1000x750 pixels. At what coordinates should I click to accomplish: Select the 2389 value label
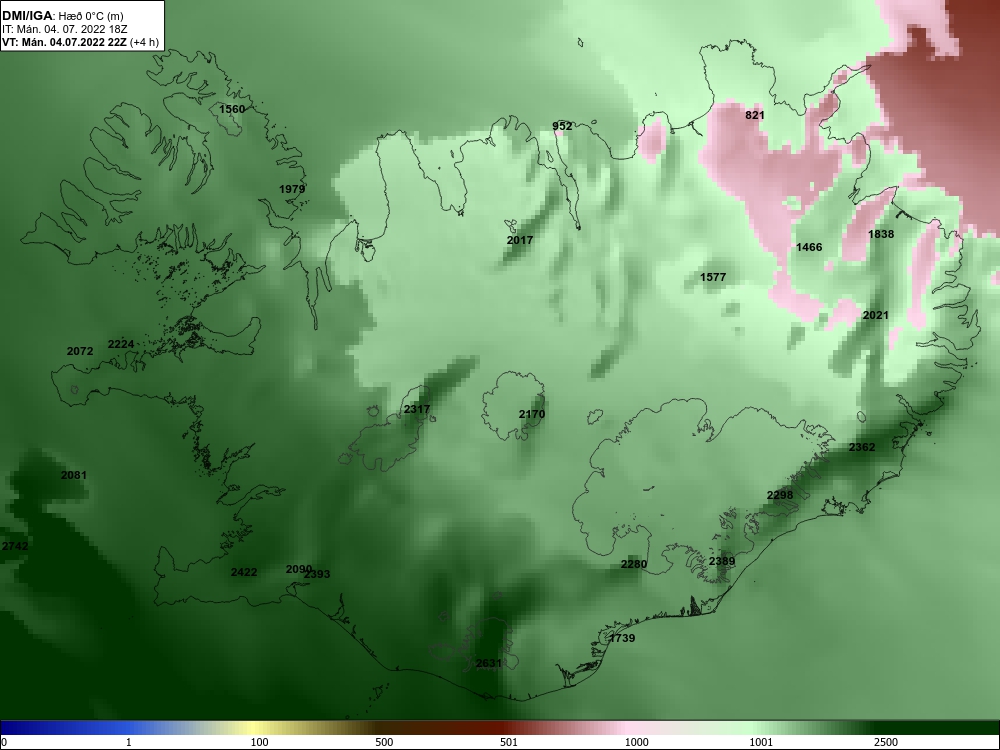pos(722,561)
